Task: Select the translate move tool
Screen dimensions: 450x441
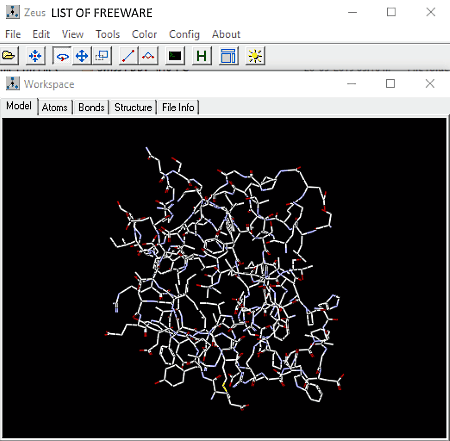Action: pyautogui.click(x=82, y=56)
